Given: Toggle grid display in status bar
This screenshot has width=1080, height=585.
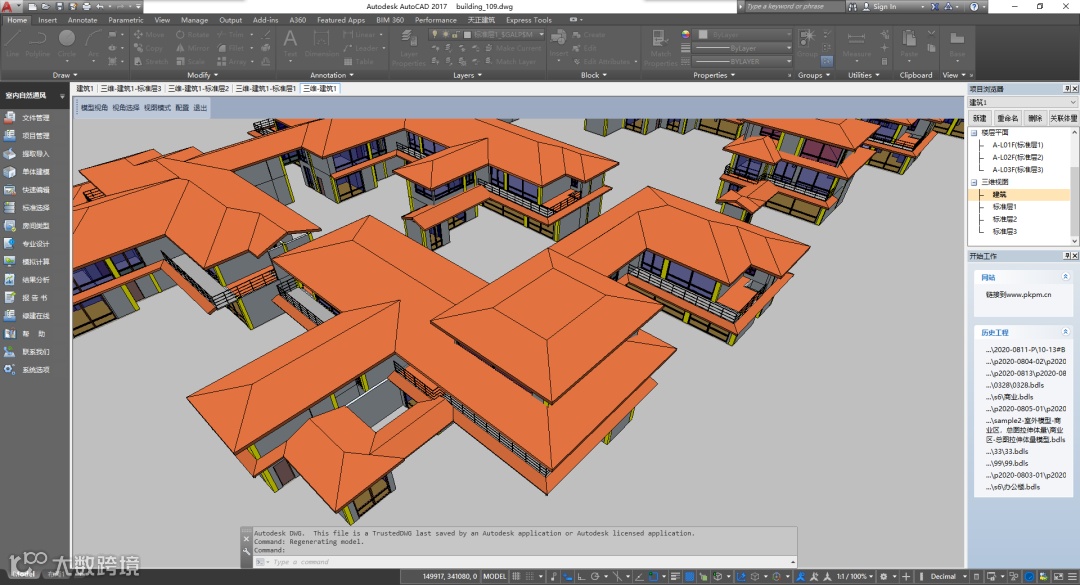Looking at the screenshot, I should click(516, 576).
